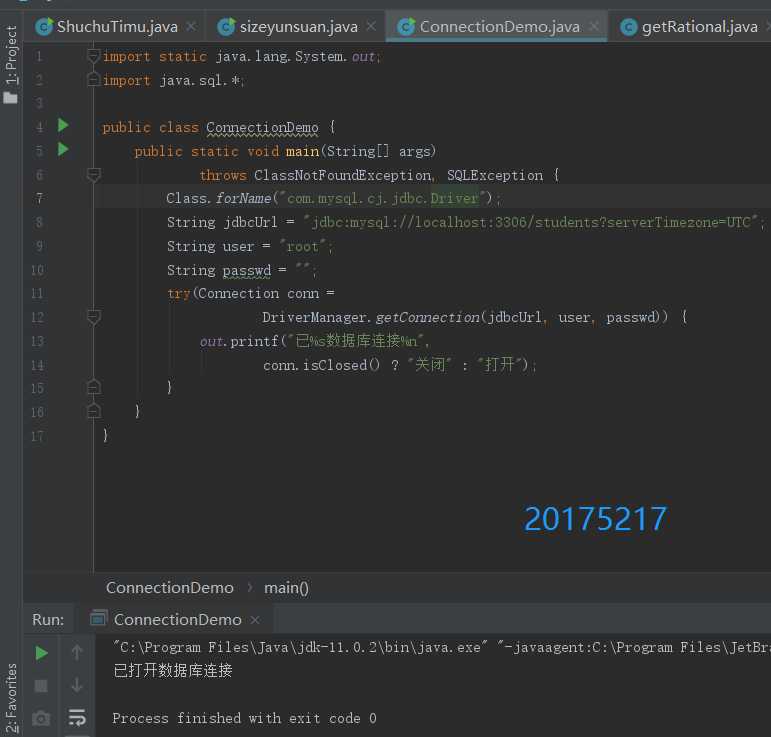The height and width of the screenshot is (737, 771).
Task: Select the ConnectionDemo.java editor tab
Action: point(499,27)
